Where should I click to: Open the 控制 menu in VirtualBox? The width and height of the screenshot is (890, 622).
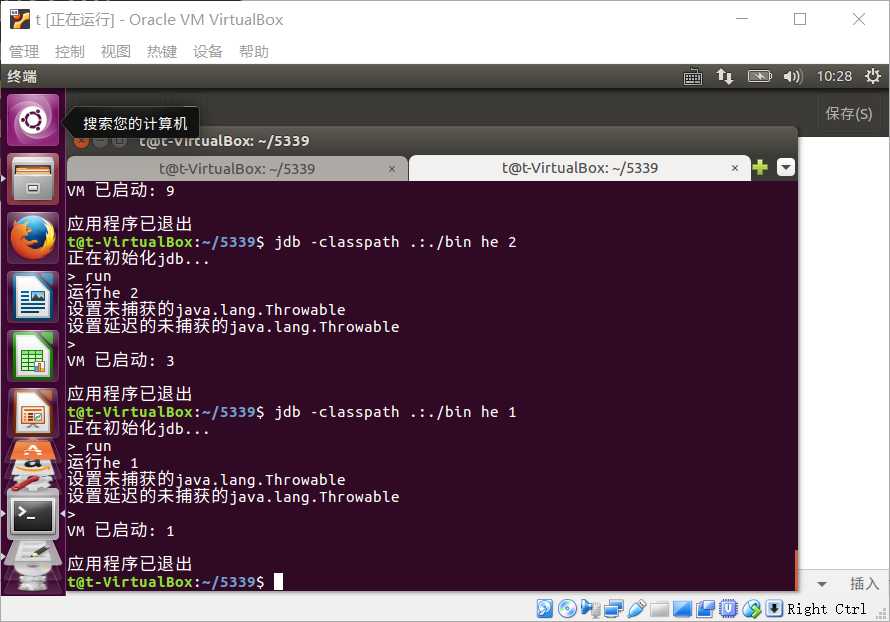tap(70, 52)
